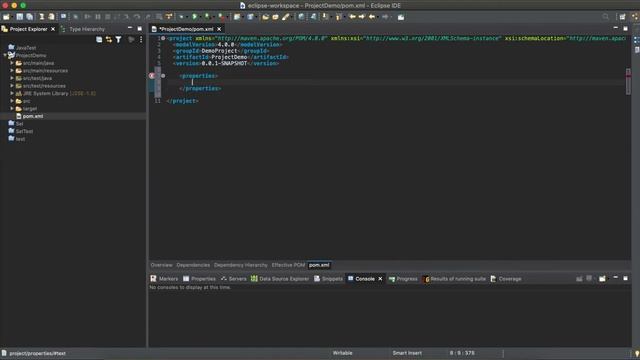Select the JavaTest project
640x360 pixels.
click(26, 48)
